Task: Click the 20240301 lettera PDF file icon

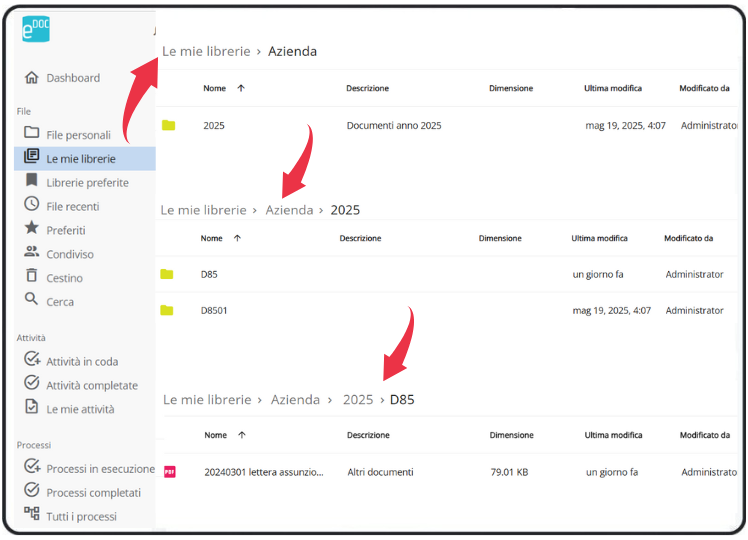Action: pos(169,472)
